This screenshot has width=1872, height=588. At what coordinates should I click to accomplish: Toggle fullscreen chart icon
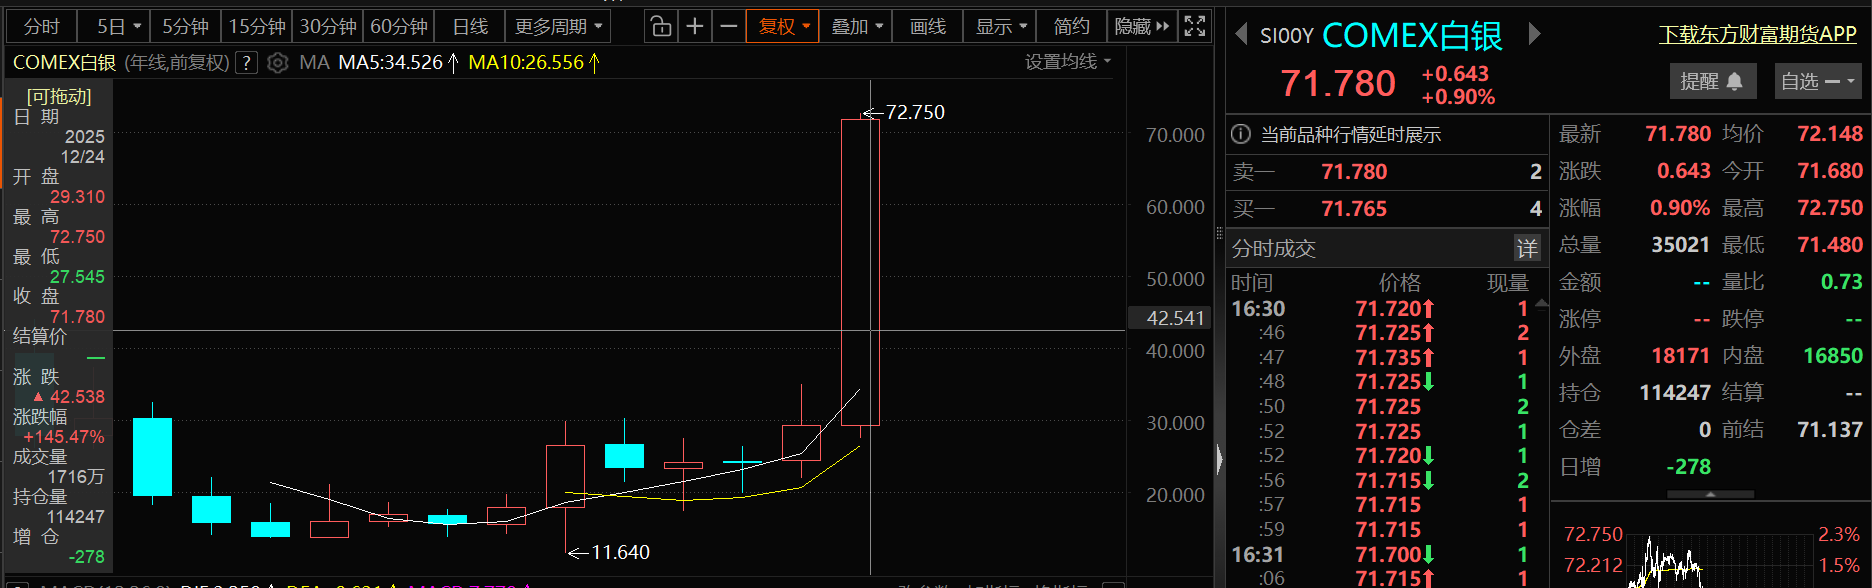point(1195,26)
